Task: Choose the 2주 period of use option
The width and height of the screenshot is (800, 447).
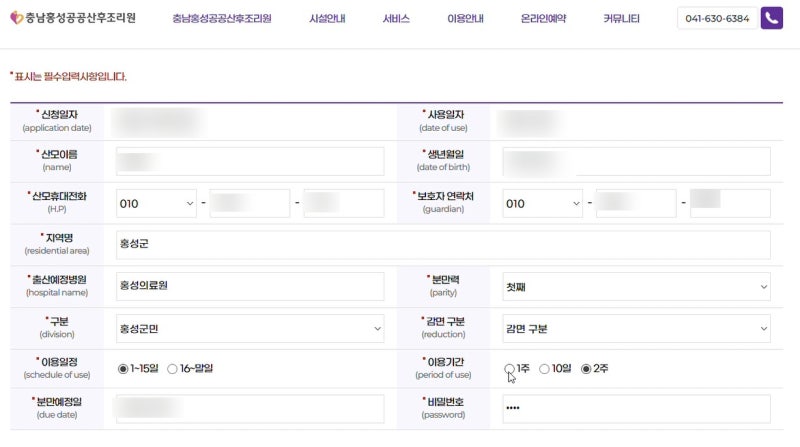Action: coord(586,368)
